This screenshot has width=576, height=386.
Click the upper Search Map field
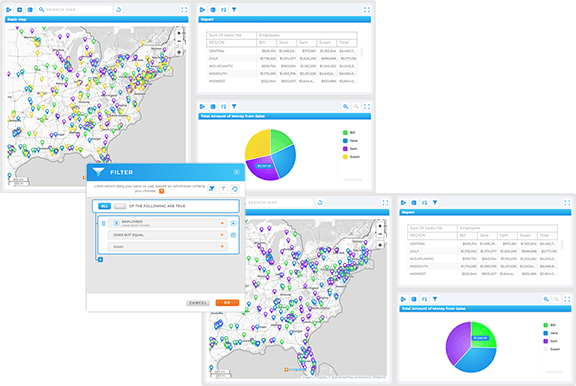(x=75, y=10)
